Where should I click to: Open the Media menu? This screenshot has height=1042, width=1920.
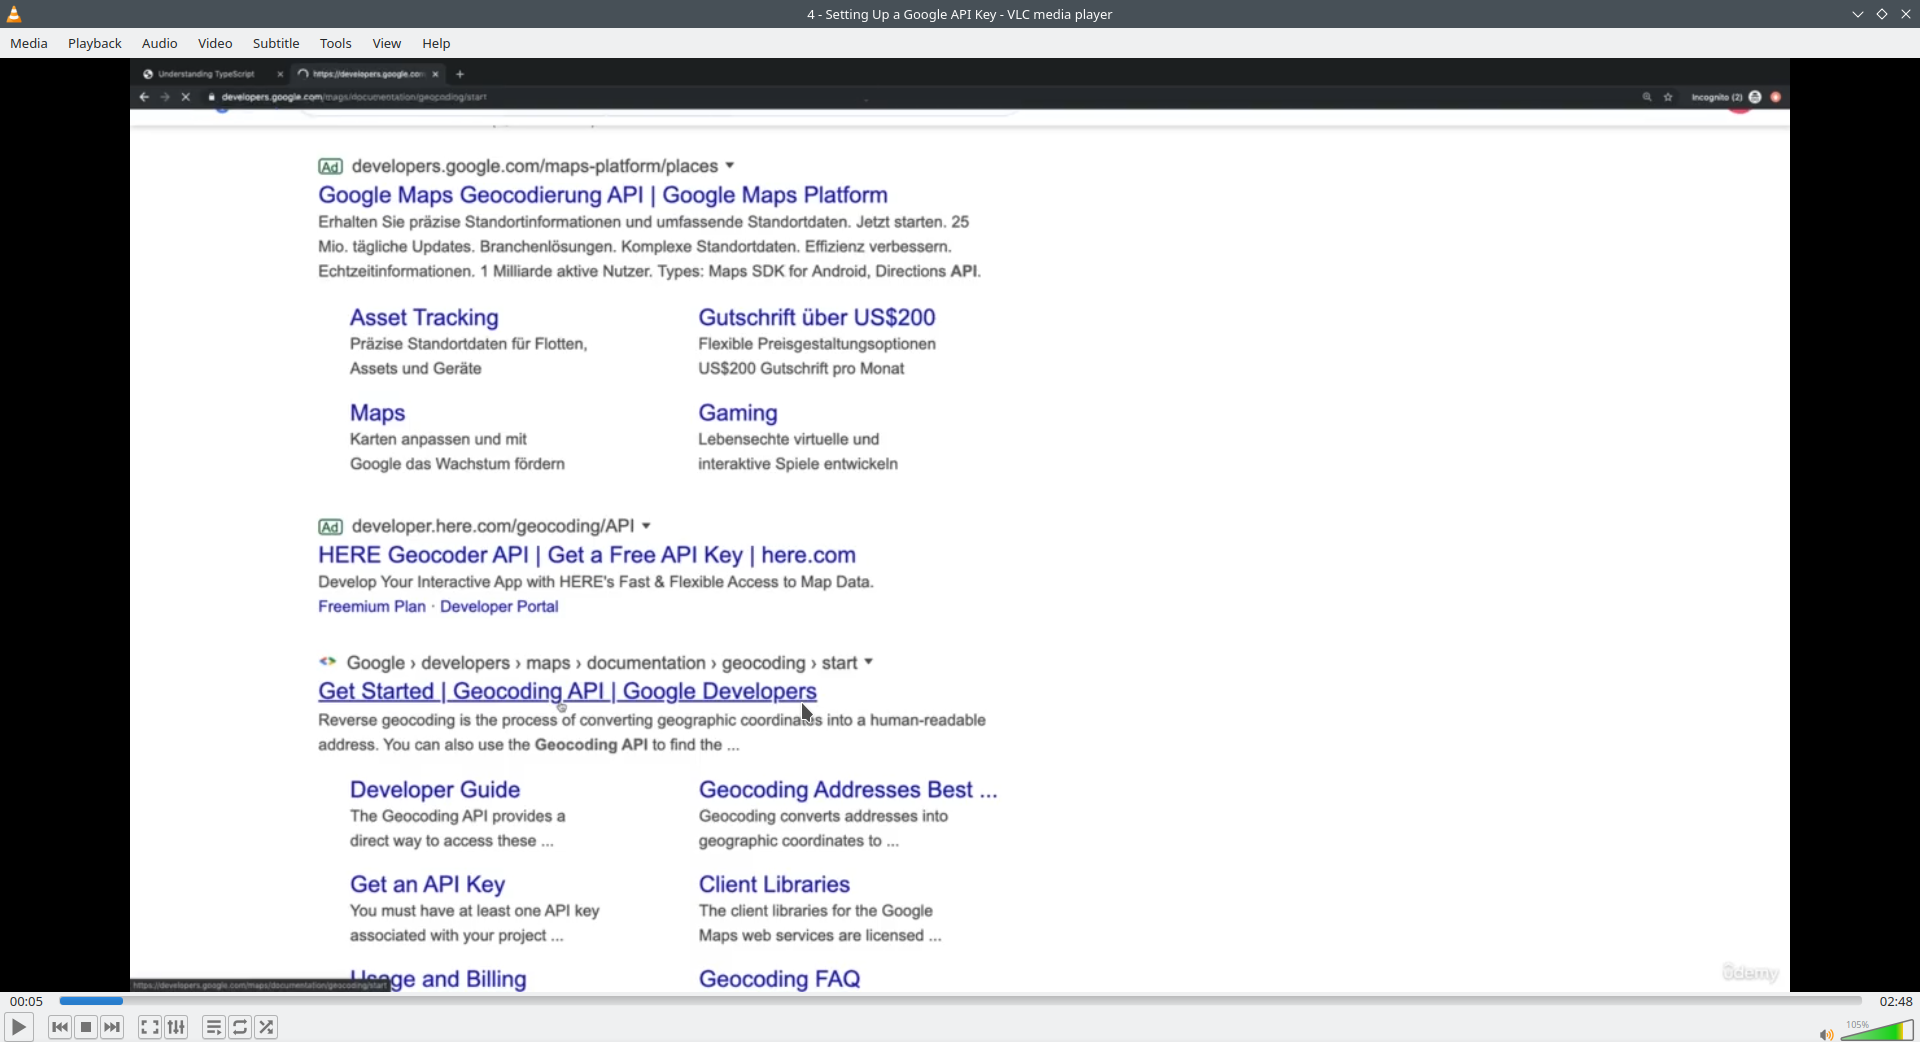pos(29,43)
